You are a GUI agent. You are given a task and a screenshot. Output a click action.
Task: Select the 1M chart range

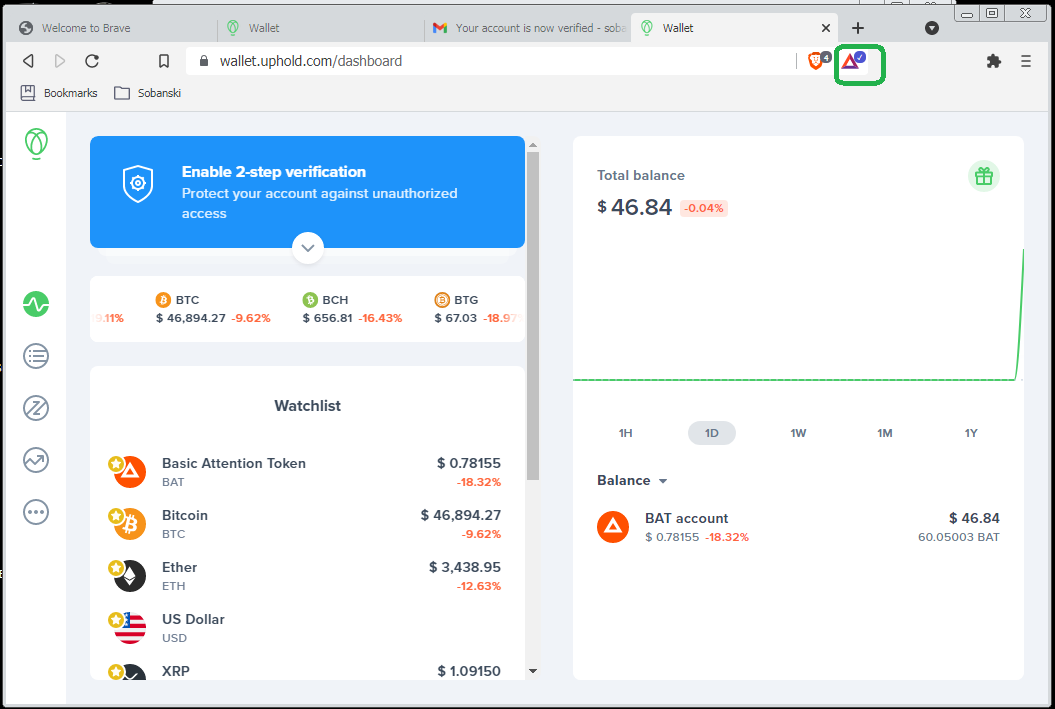coord(885,433)
